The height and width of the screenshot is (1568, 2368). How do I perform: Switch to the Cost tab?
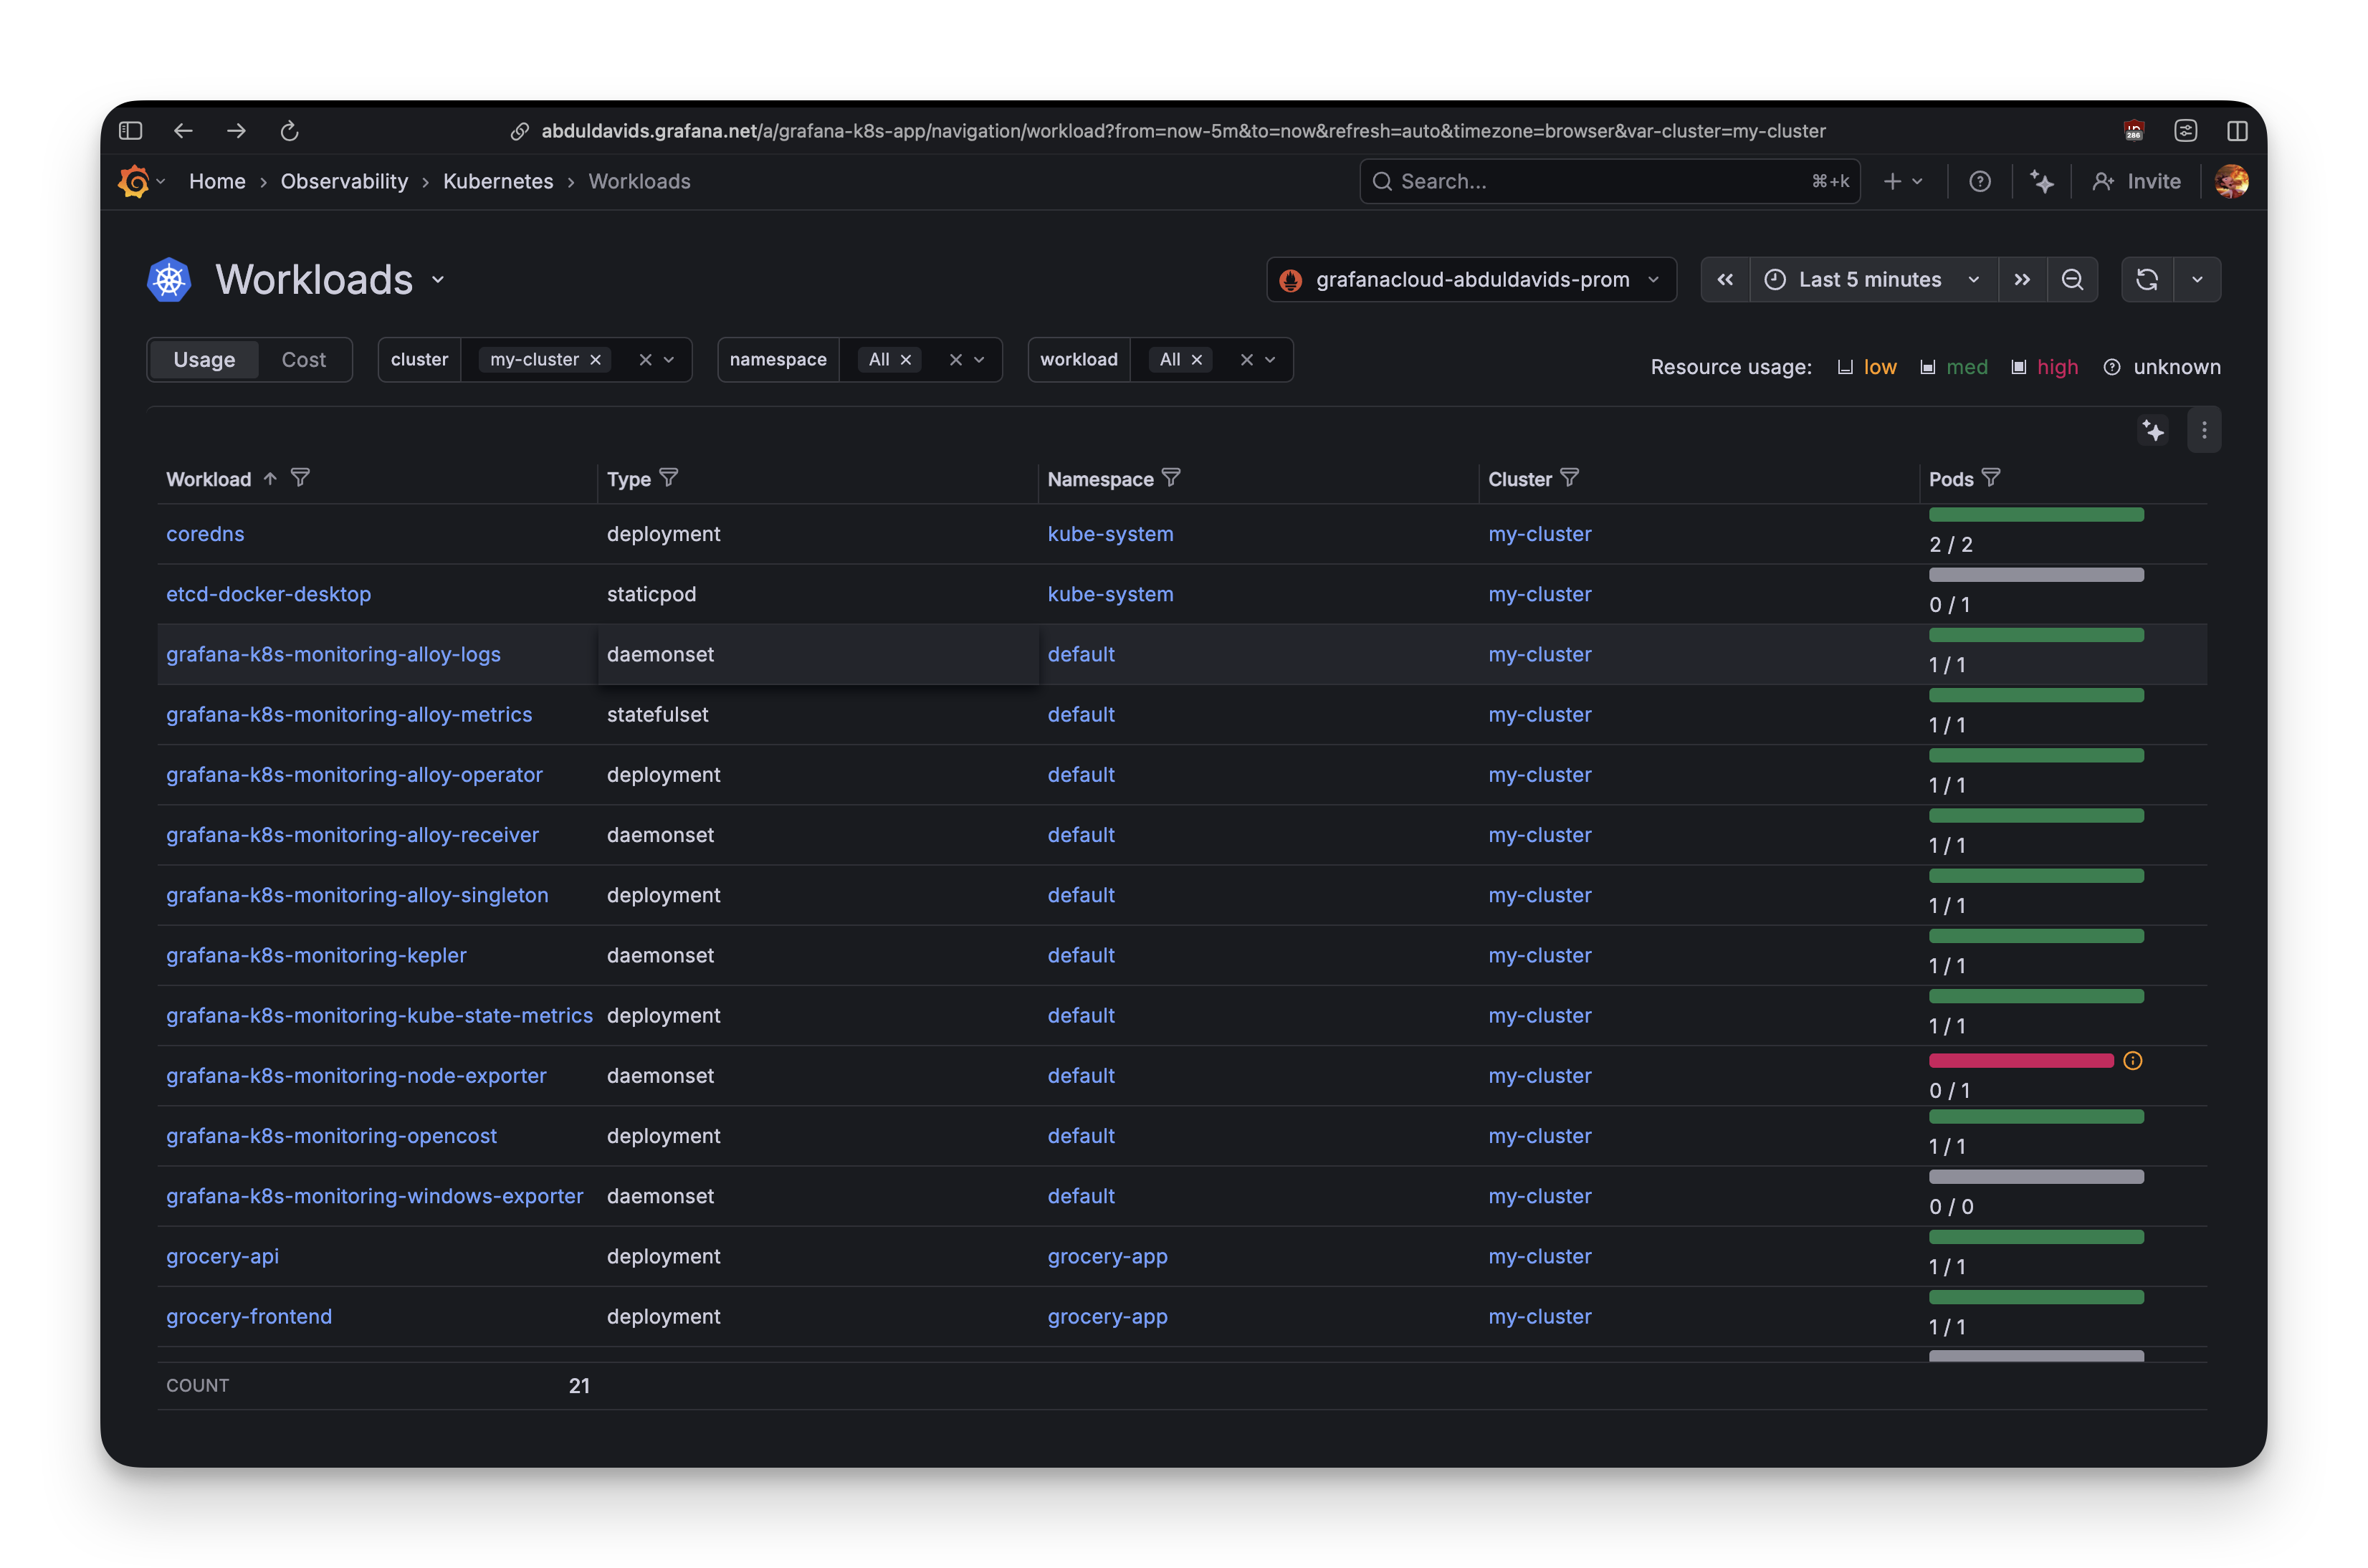[303, 359]
